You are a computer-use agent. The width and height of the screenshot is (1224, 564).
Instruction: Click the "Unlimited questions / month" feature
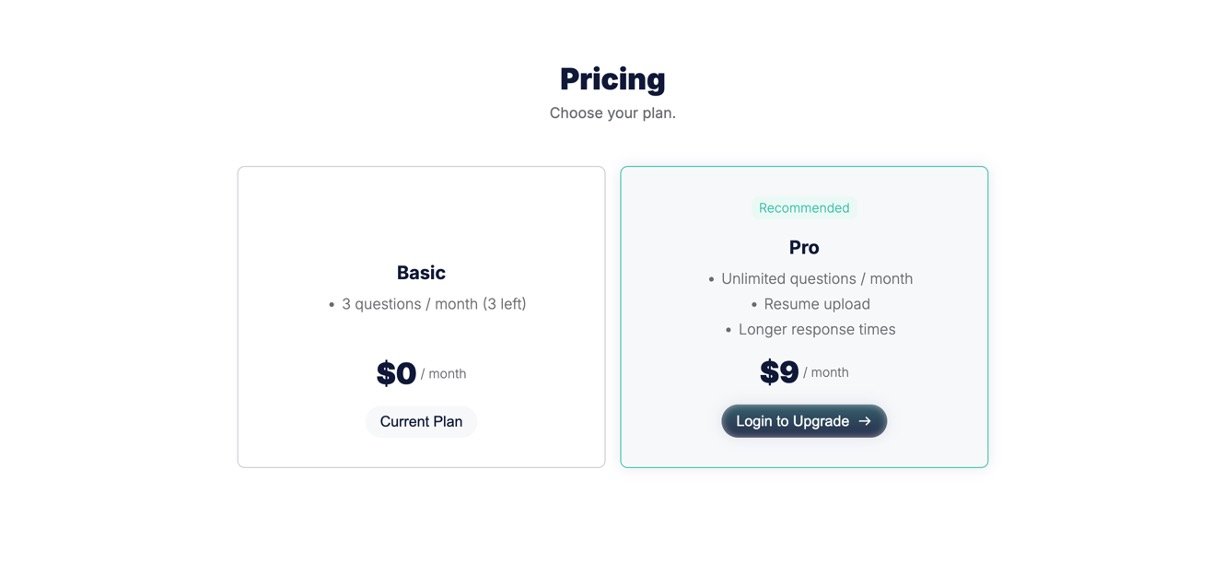(817, 279)
